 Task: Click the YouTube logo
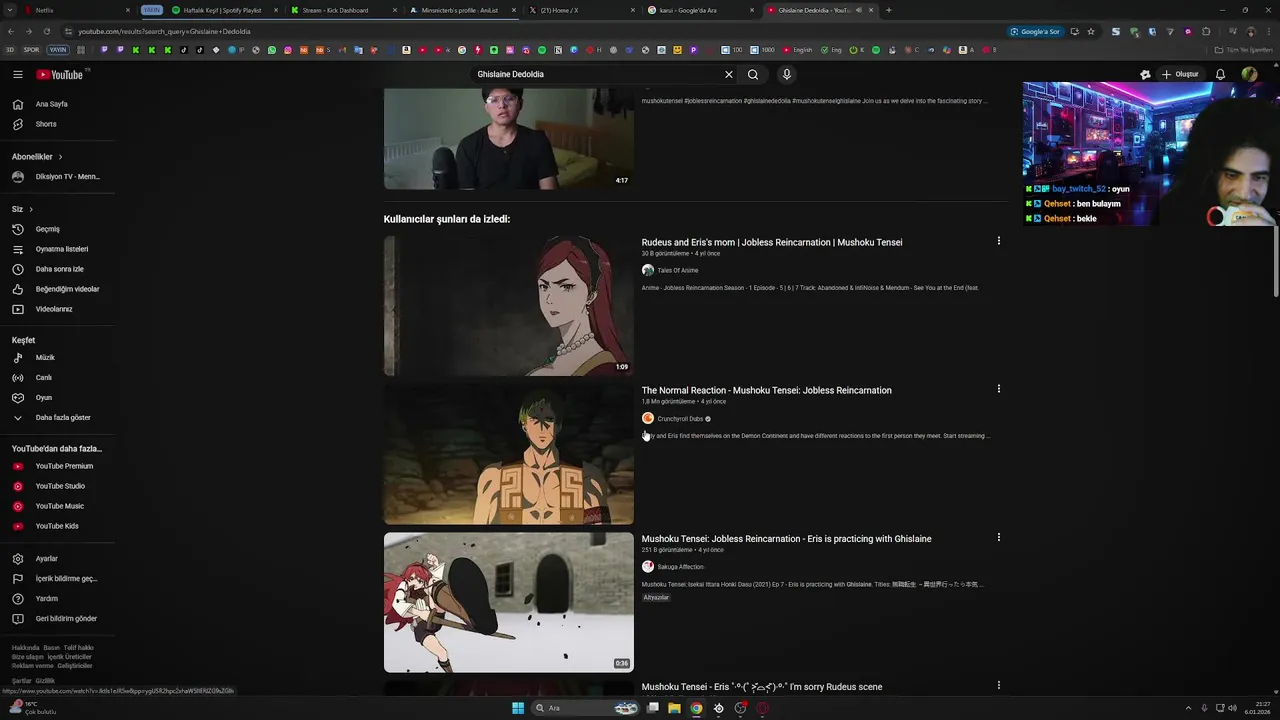coord(62,74)
